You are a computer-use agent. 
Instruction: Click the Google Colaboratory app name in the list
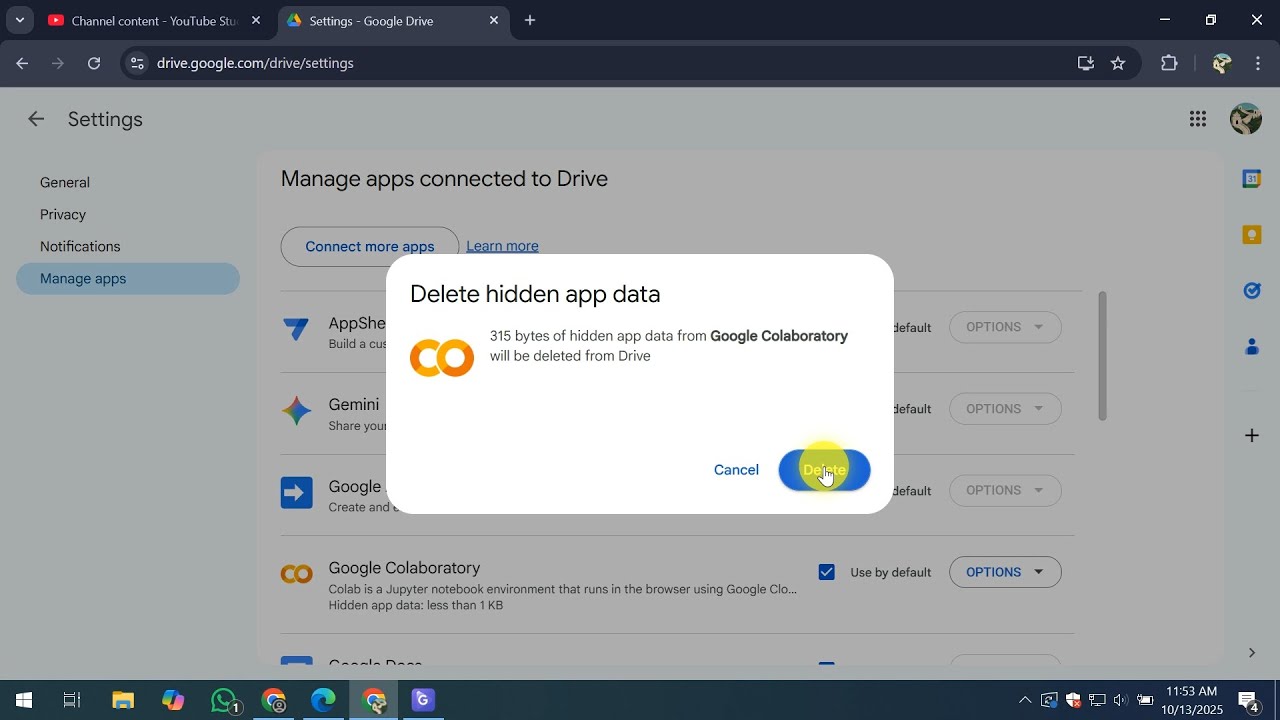[404, 567]
